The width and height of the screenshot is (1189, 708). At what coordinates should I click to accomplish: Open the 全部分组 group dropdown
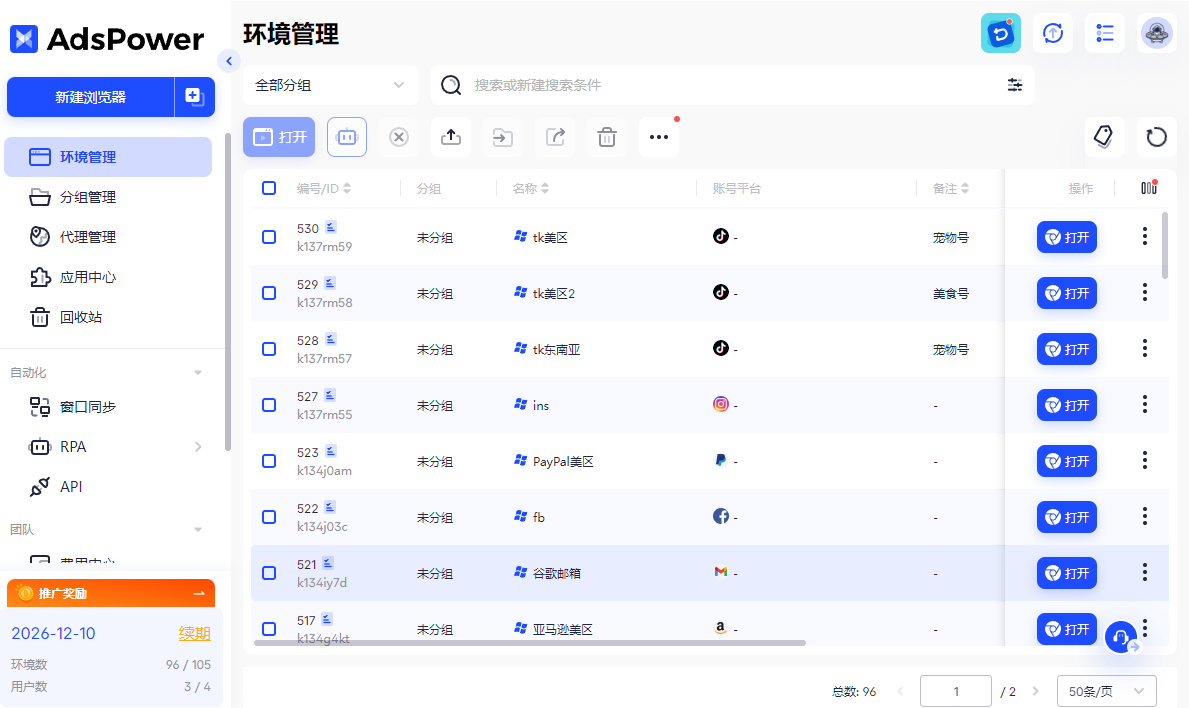pos(330,85)
